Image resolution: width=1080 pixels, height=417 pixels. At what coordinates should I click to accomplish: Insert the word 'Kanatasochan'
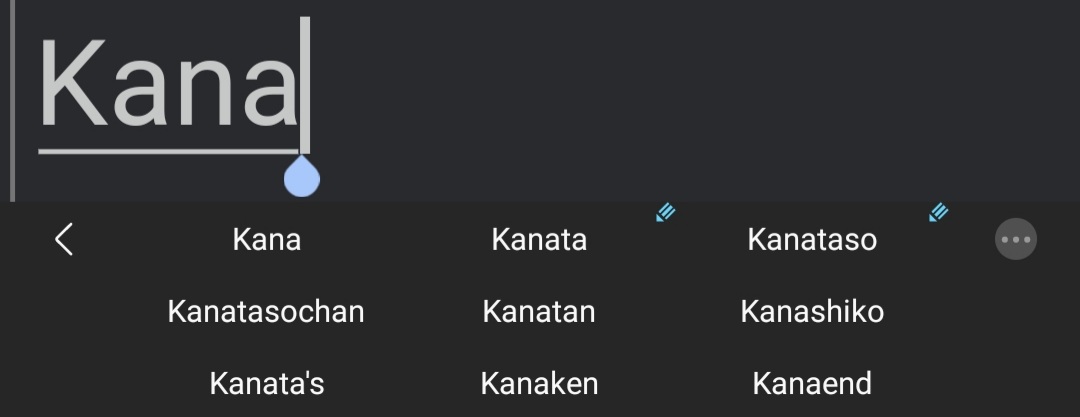point(266,312)
